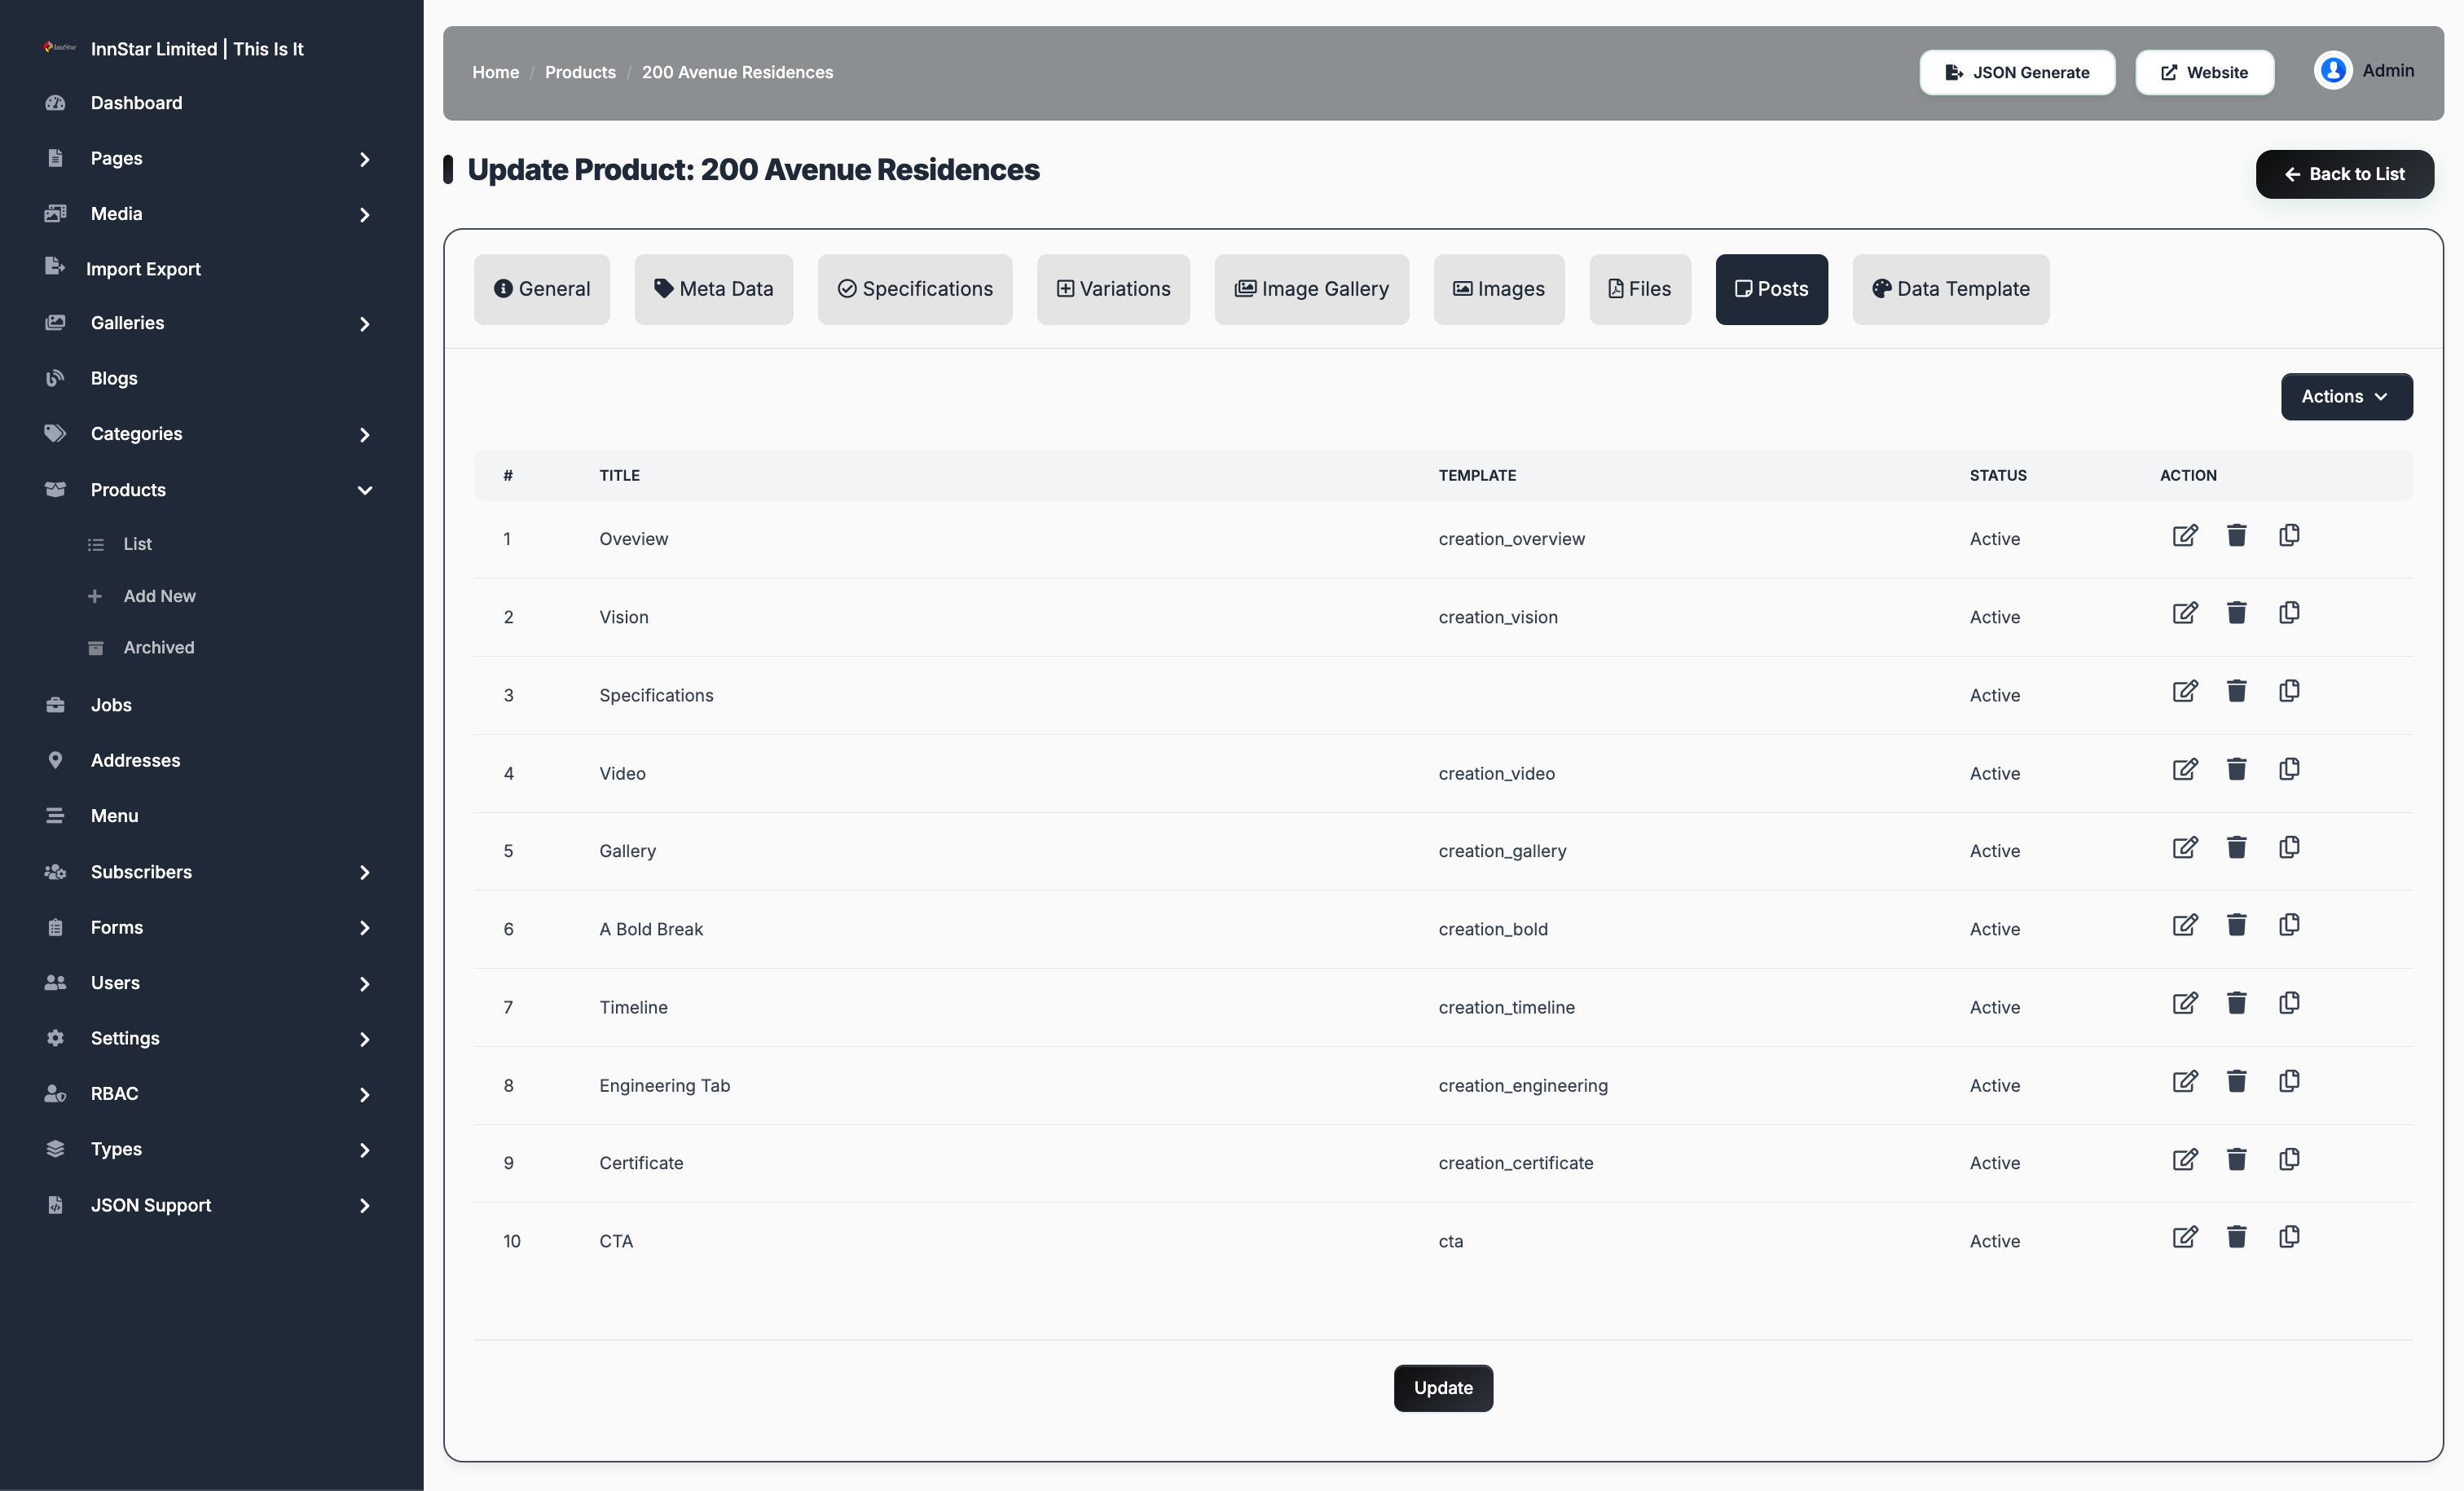This screenshot has width=2464, height=1491.
Task: Open the Actions dropdown
Action: point(2346,397)
